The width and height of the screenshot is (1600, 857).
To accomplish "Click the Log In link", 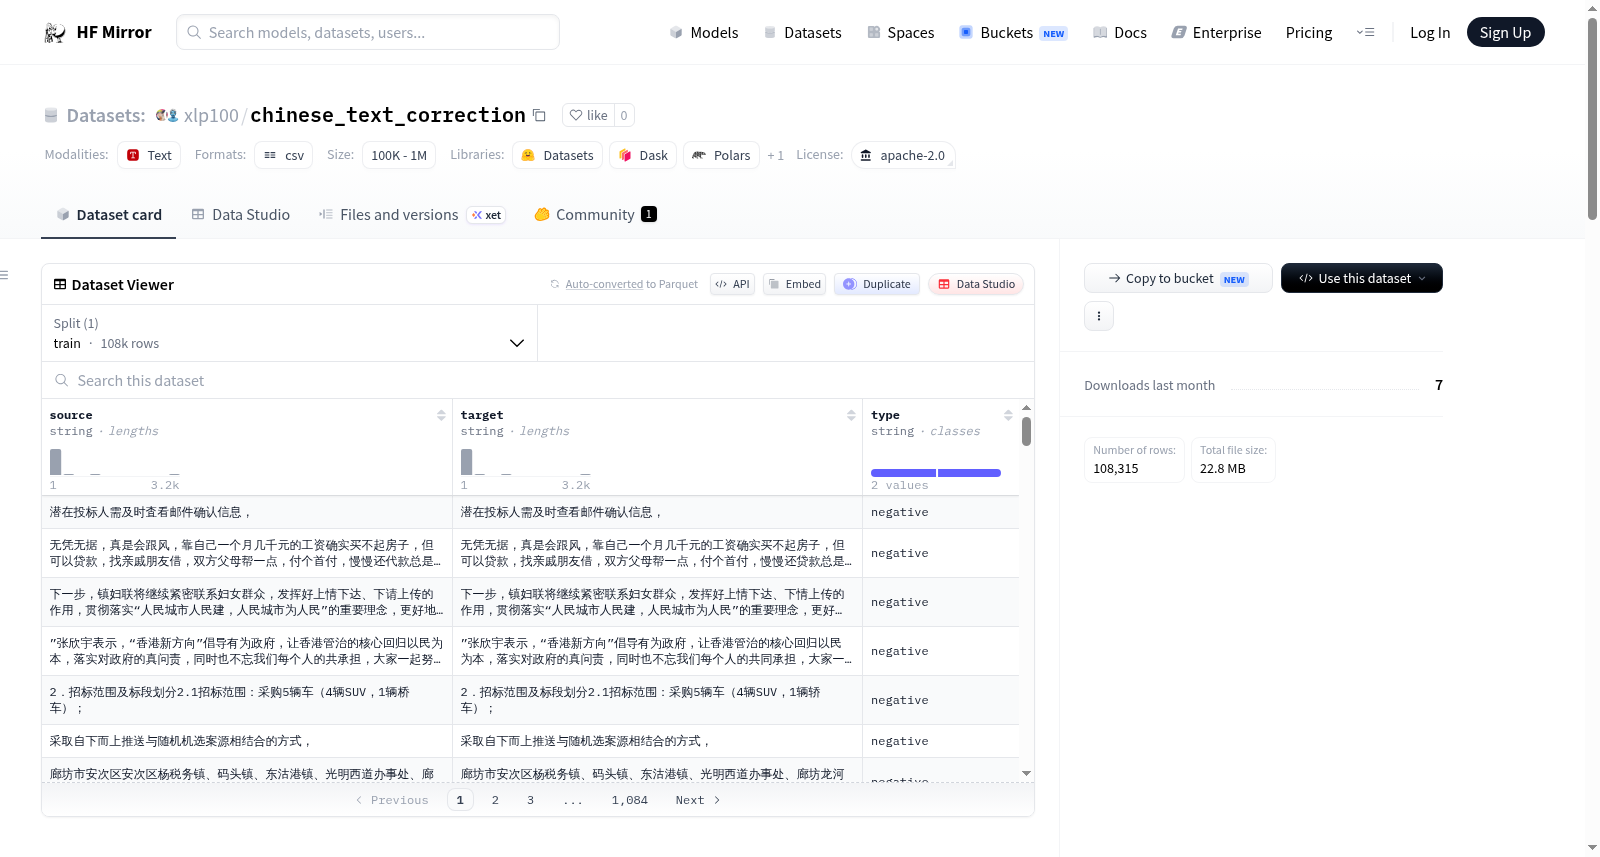I will click(x=1430, y=32).
